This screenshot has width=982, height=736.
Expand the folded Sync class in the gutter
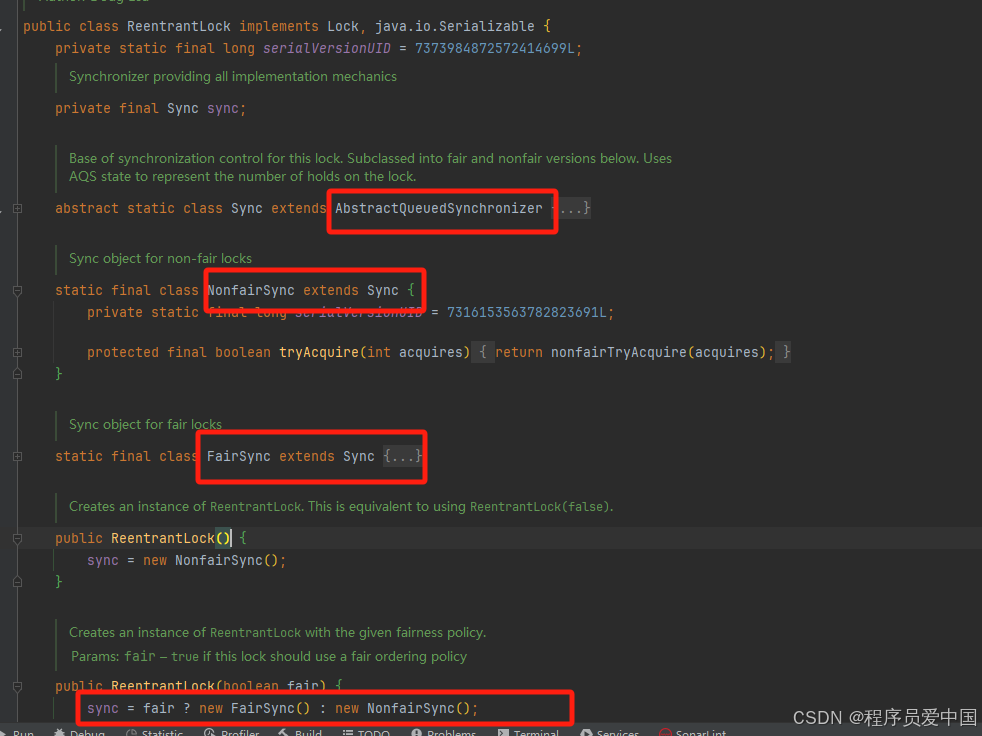[18, 209]
